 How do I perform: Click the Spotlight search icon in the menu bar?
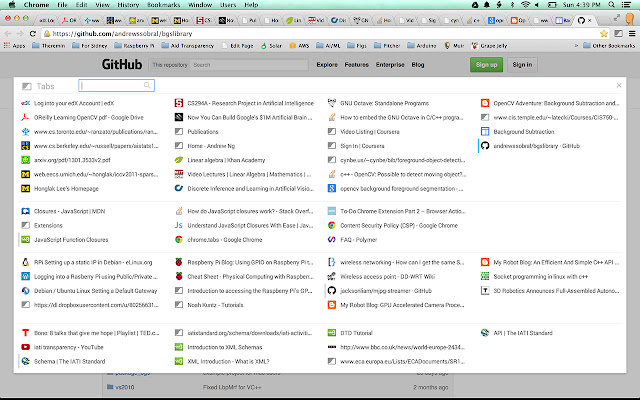click(x=611, y=5)
